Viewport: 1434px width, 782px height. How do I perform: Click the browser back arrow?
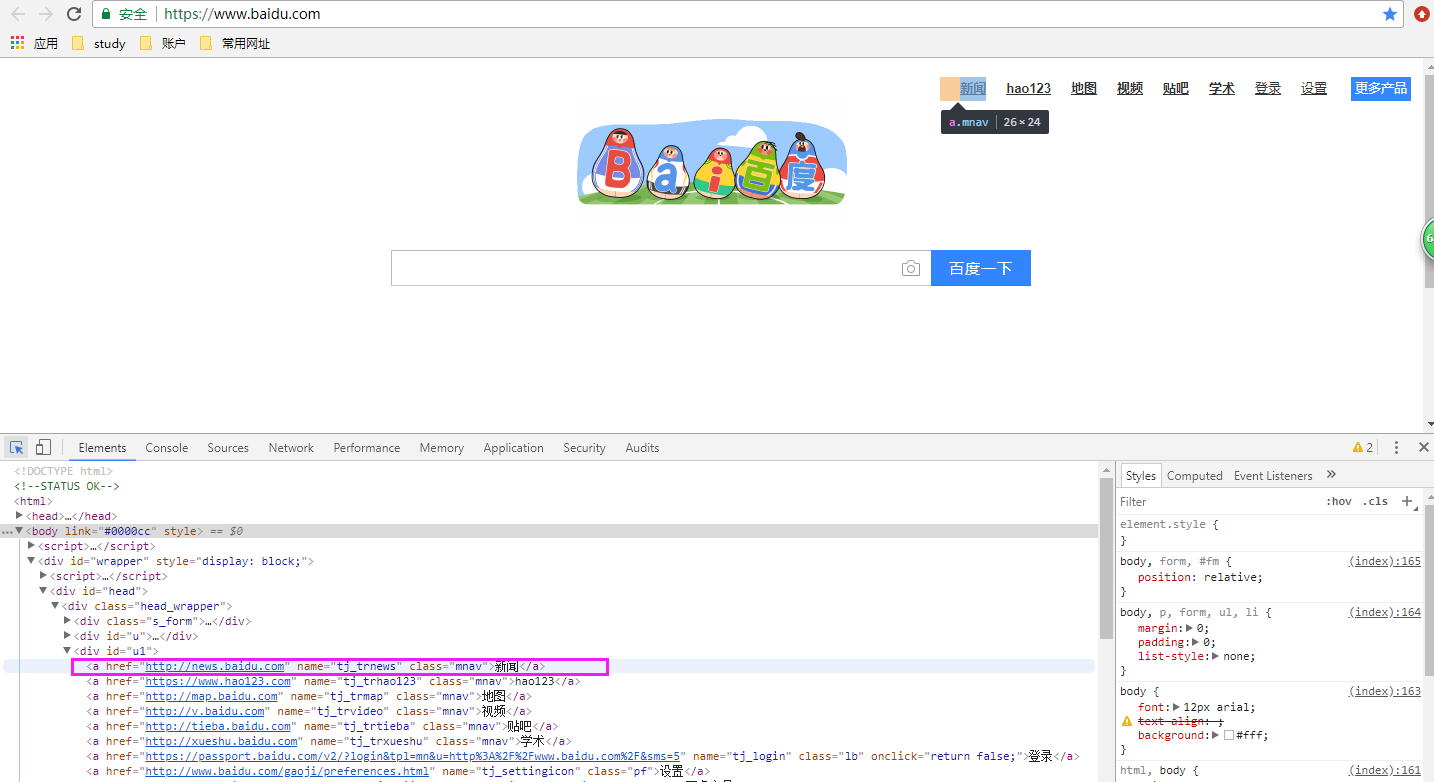click(x=18, y=14)
